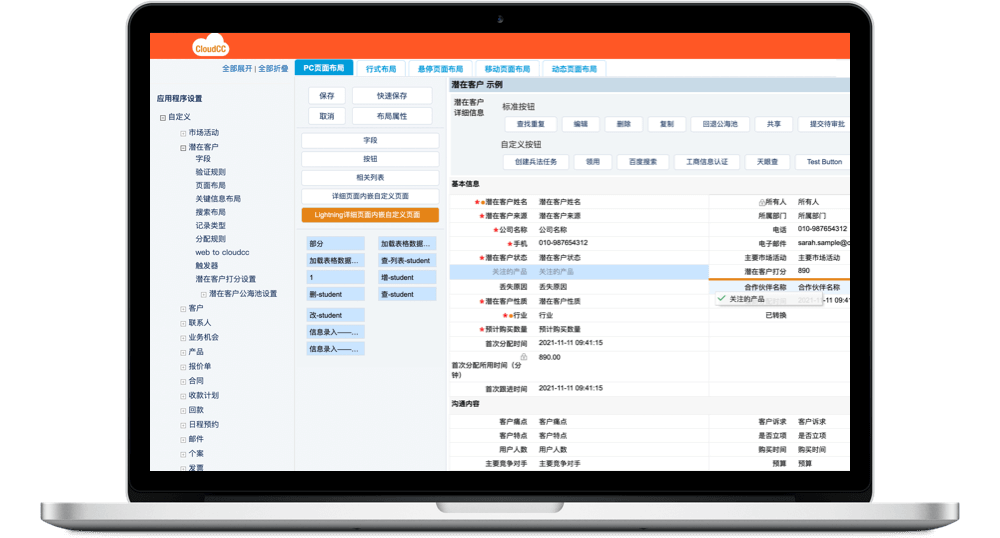Click the 天眼查 custom button
The image size is (1000, 538).
[767, 162]
